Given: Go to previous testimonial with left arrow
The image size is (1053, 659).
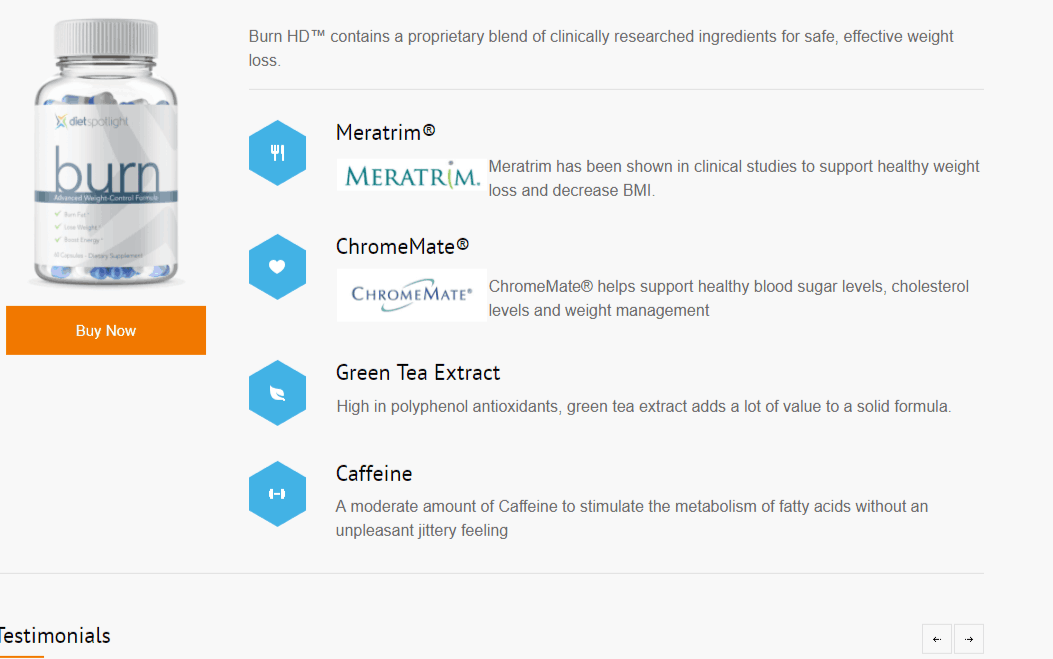Looking at the screenshot, I should click(x=937, y=639).
